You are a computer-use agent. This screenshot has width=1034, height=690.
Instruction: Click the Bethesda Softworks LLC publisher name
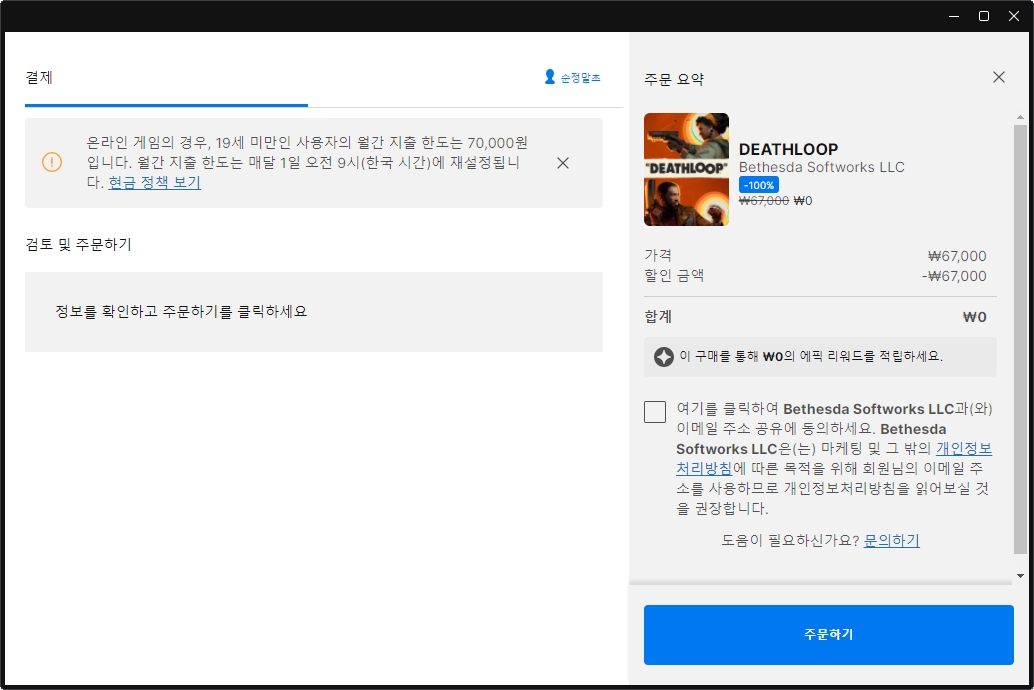tap(822, 168)
